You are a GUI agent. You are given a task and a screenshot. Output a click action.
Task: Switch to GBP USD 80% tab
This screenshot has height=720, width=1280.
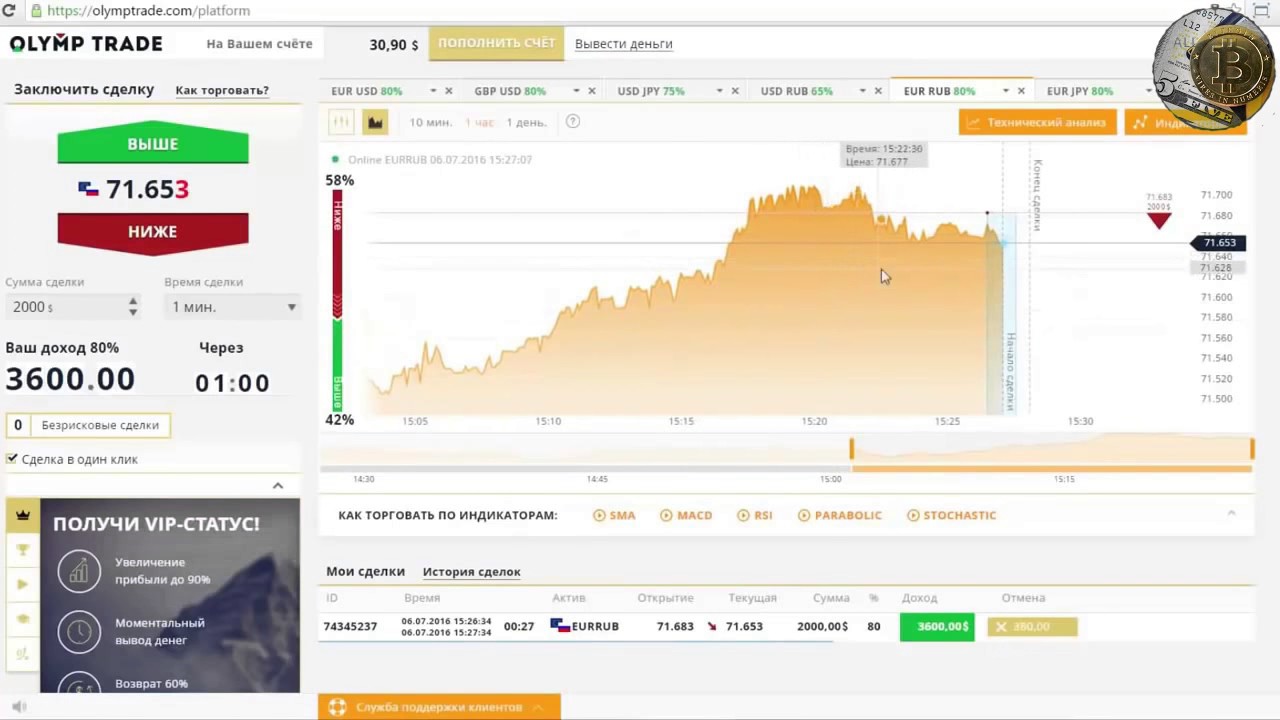510,91
